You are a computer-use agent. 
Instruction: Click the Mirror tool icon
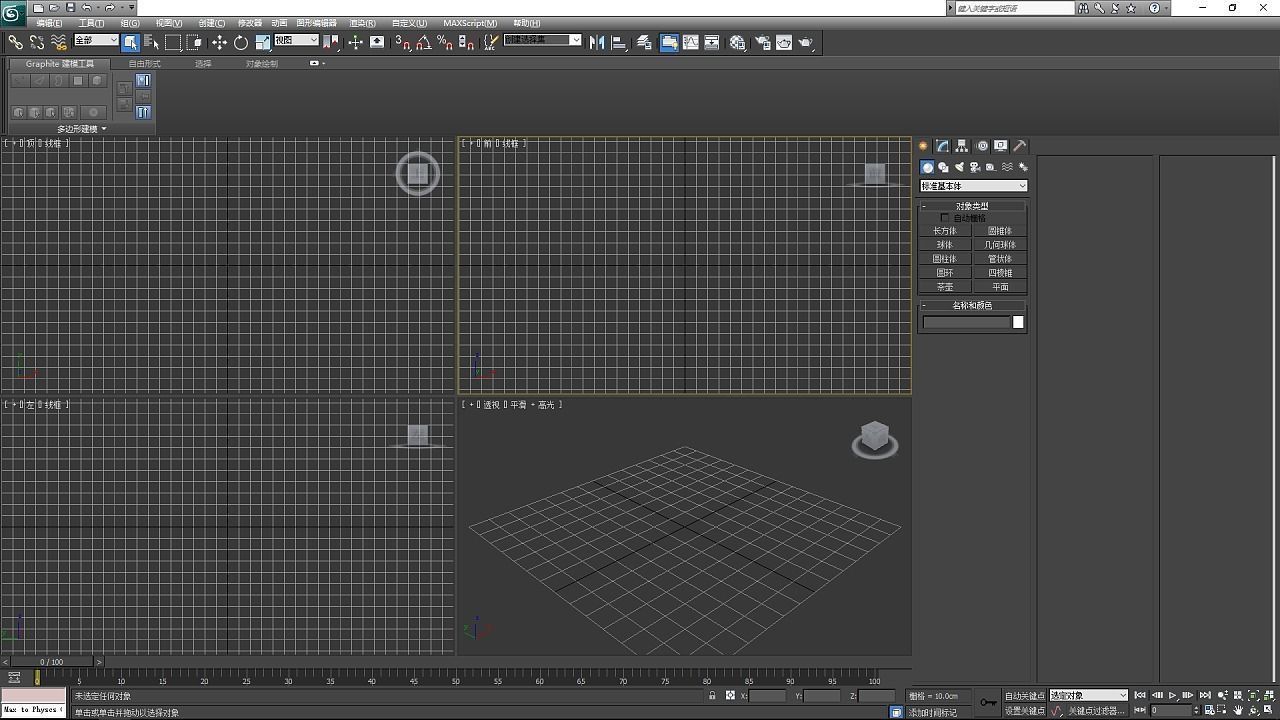point(597,42)
